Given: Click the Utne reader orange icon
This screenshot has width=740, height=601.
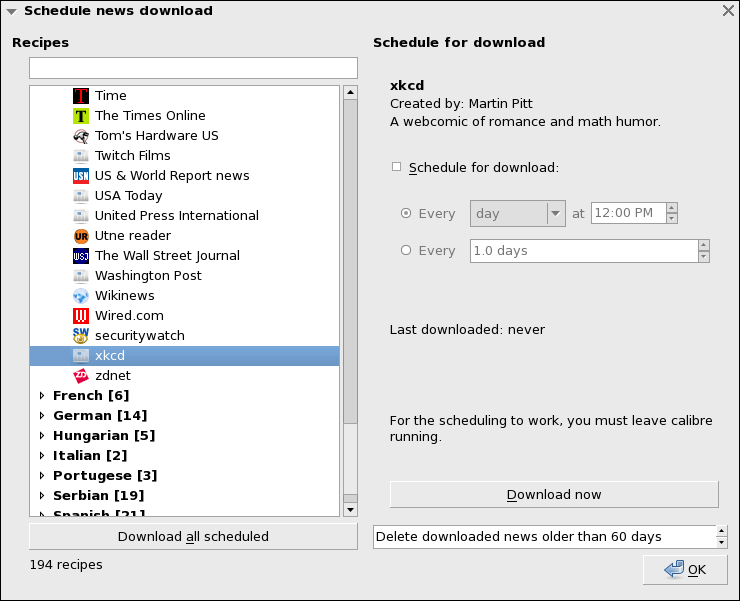Looking at the screenshot, I should tap(81, 236).
